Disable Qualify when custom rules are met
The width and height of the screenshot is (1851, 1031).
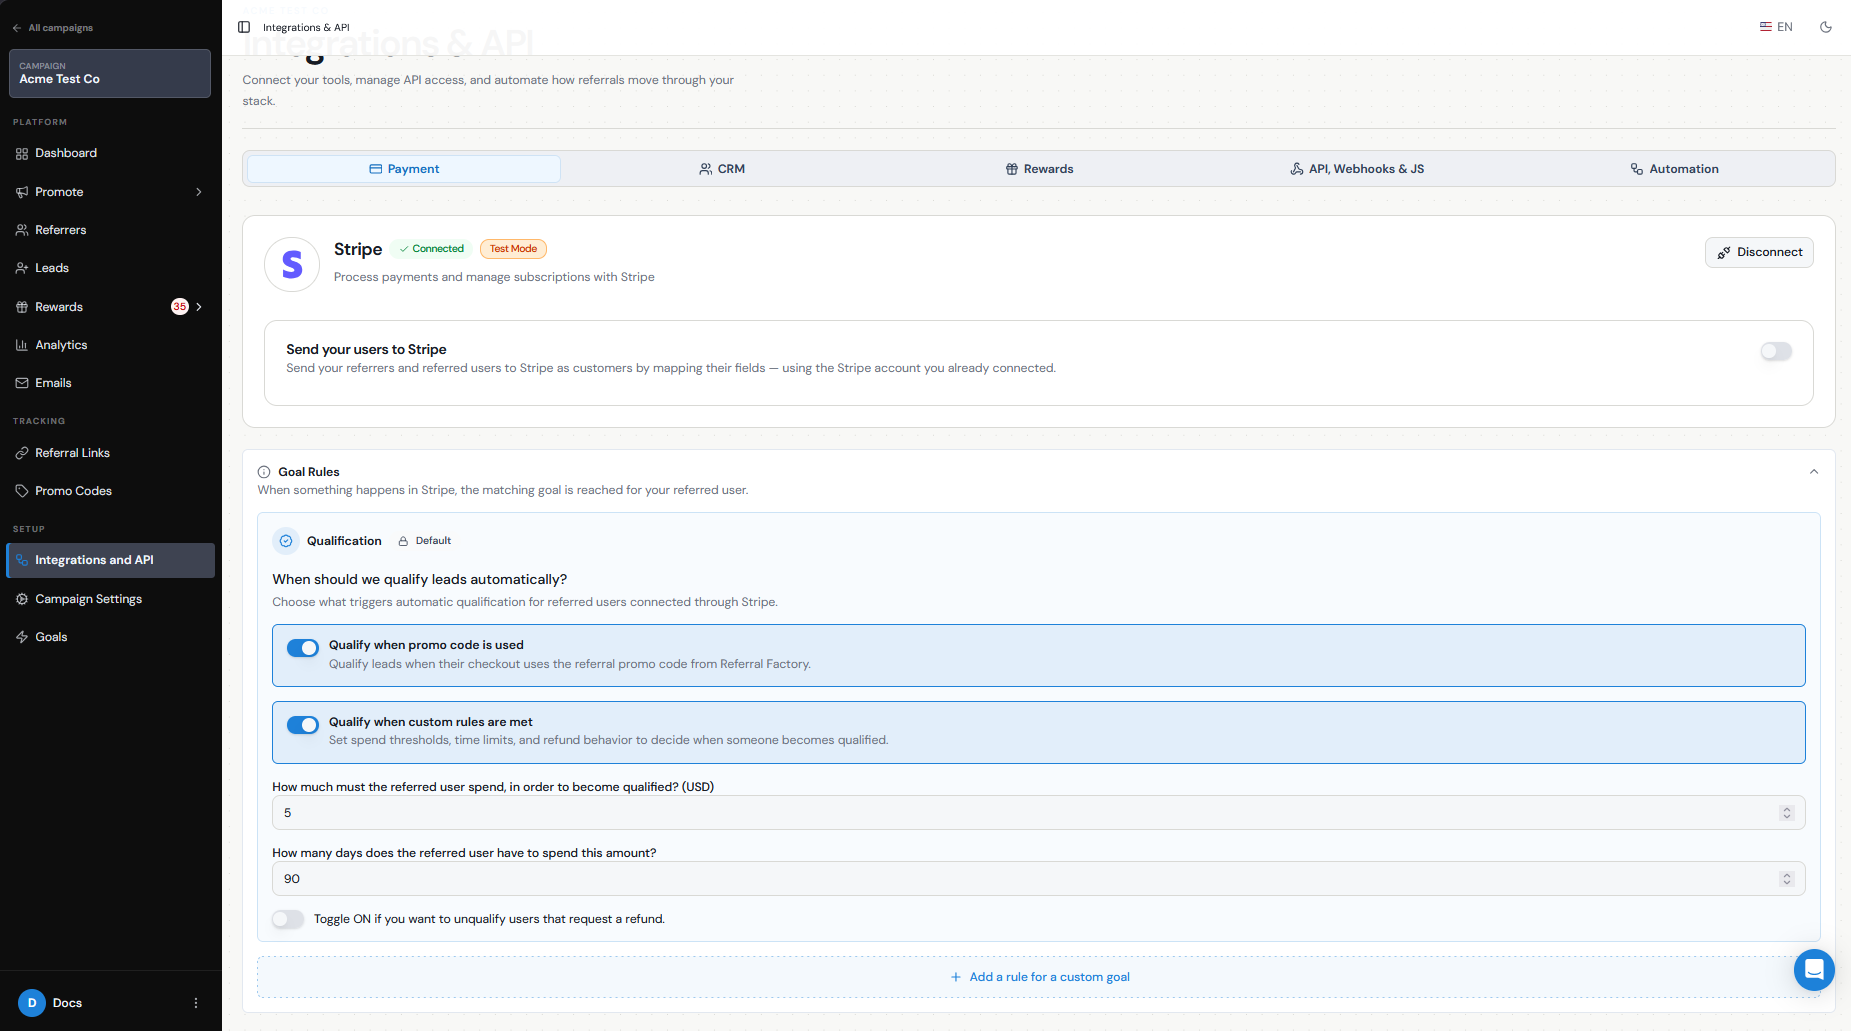click(302, 725)
